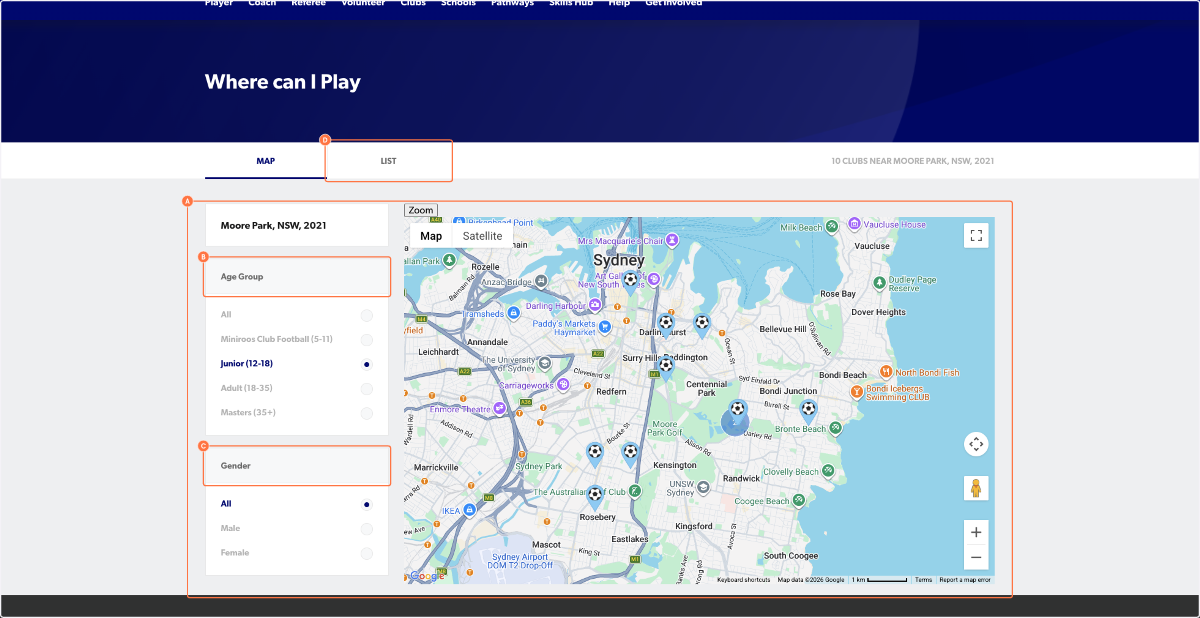The height and width of the screenshot is (618, 1200).
Task: Click the Bondi Icebergs Swimming Club icon
Action: click(857, 392)
